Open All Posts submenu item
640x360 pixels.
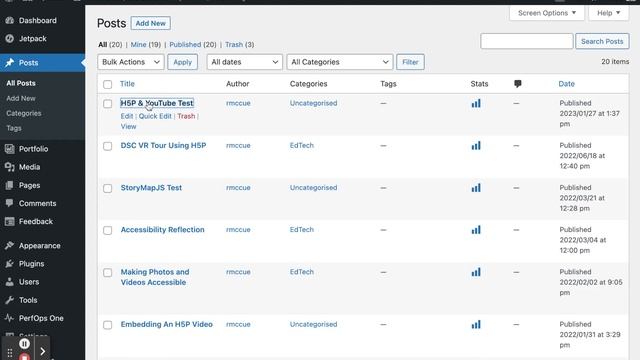pyautogui.click(x=21, y=83)
